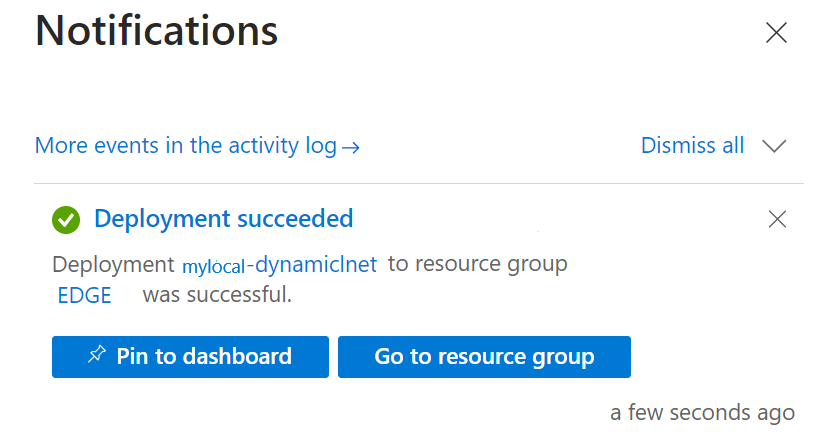Expand the chevron beside Dismiss all
The width and height of the screenshot is (837, 446).
pyautogui.click(x=774, y=146)
